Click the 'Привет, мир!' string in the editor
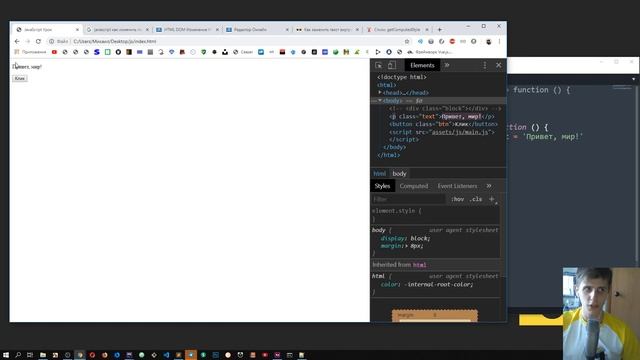This screenshot has height=360, width=640. (553, 136)
